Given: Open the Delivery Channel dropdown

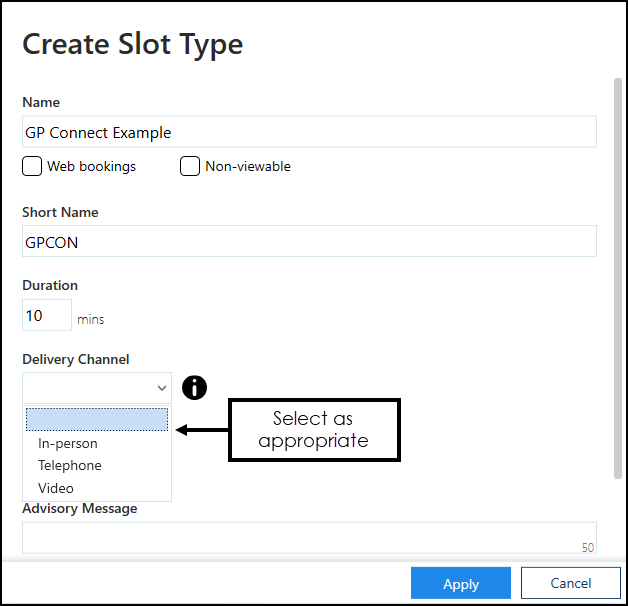Looking at the screenshot, I should pos(97,388).
